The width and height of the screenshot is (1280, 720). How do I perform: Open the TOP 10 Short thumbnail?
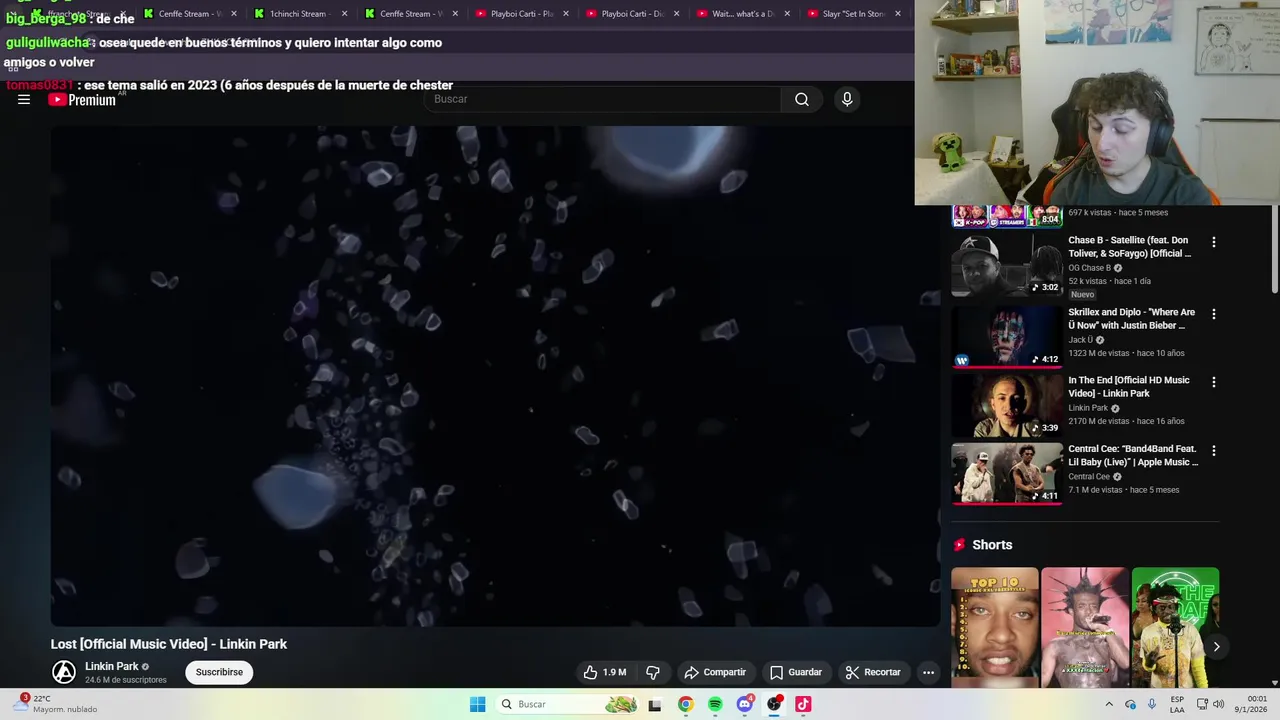(x=995, y=627)
